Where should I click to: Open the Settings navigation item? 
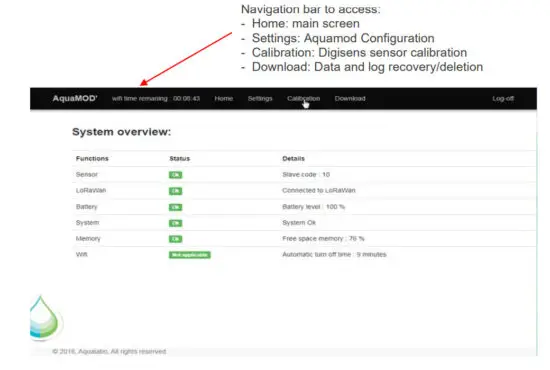click(260, 99)
